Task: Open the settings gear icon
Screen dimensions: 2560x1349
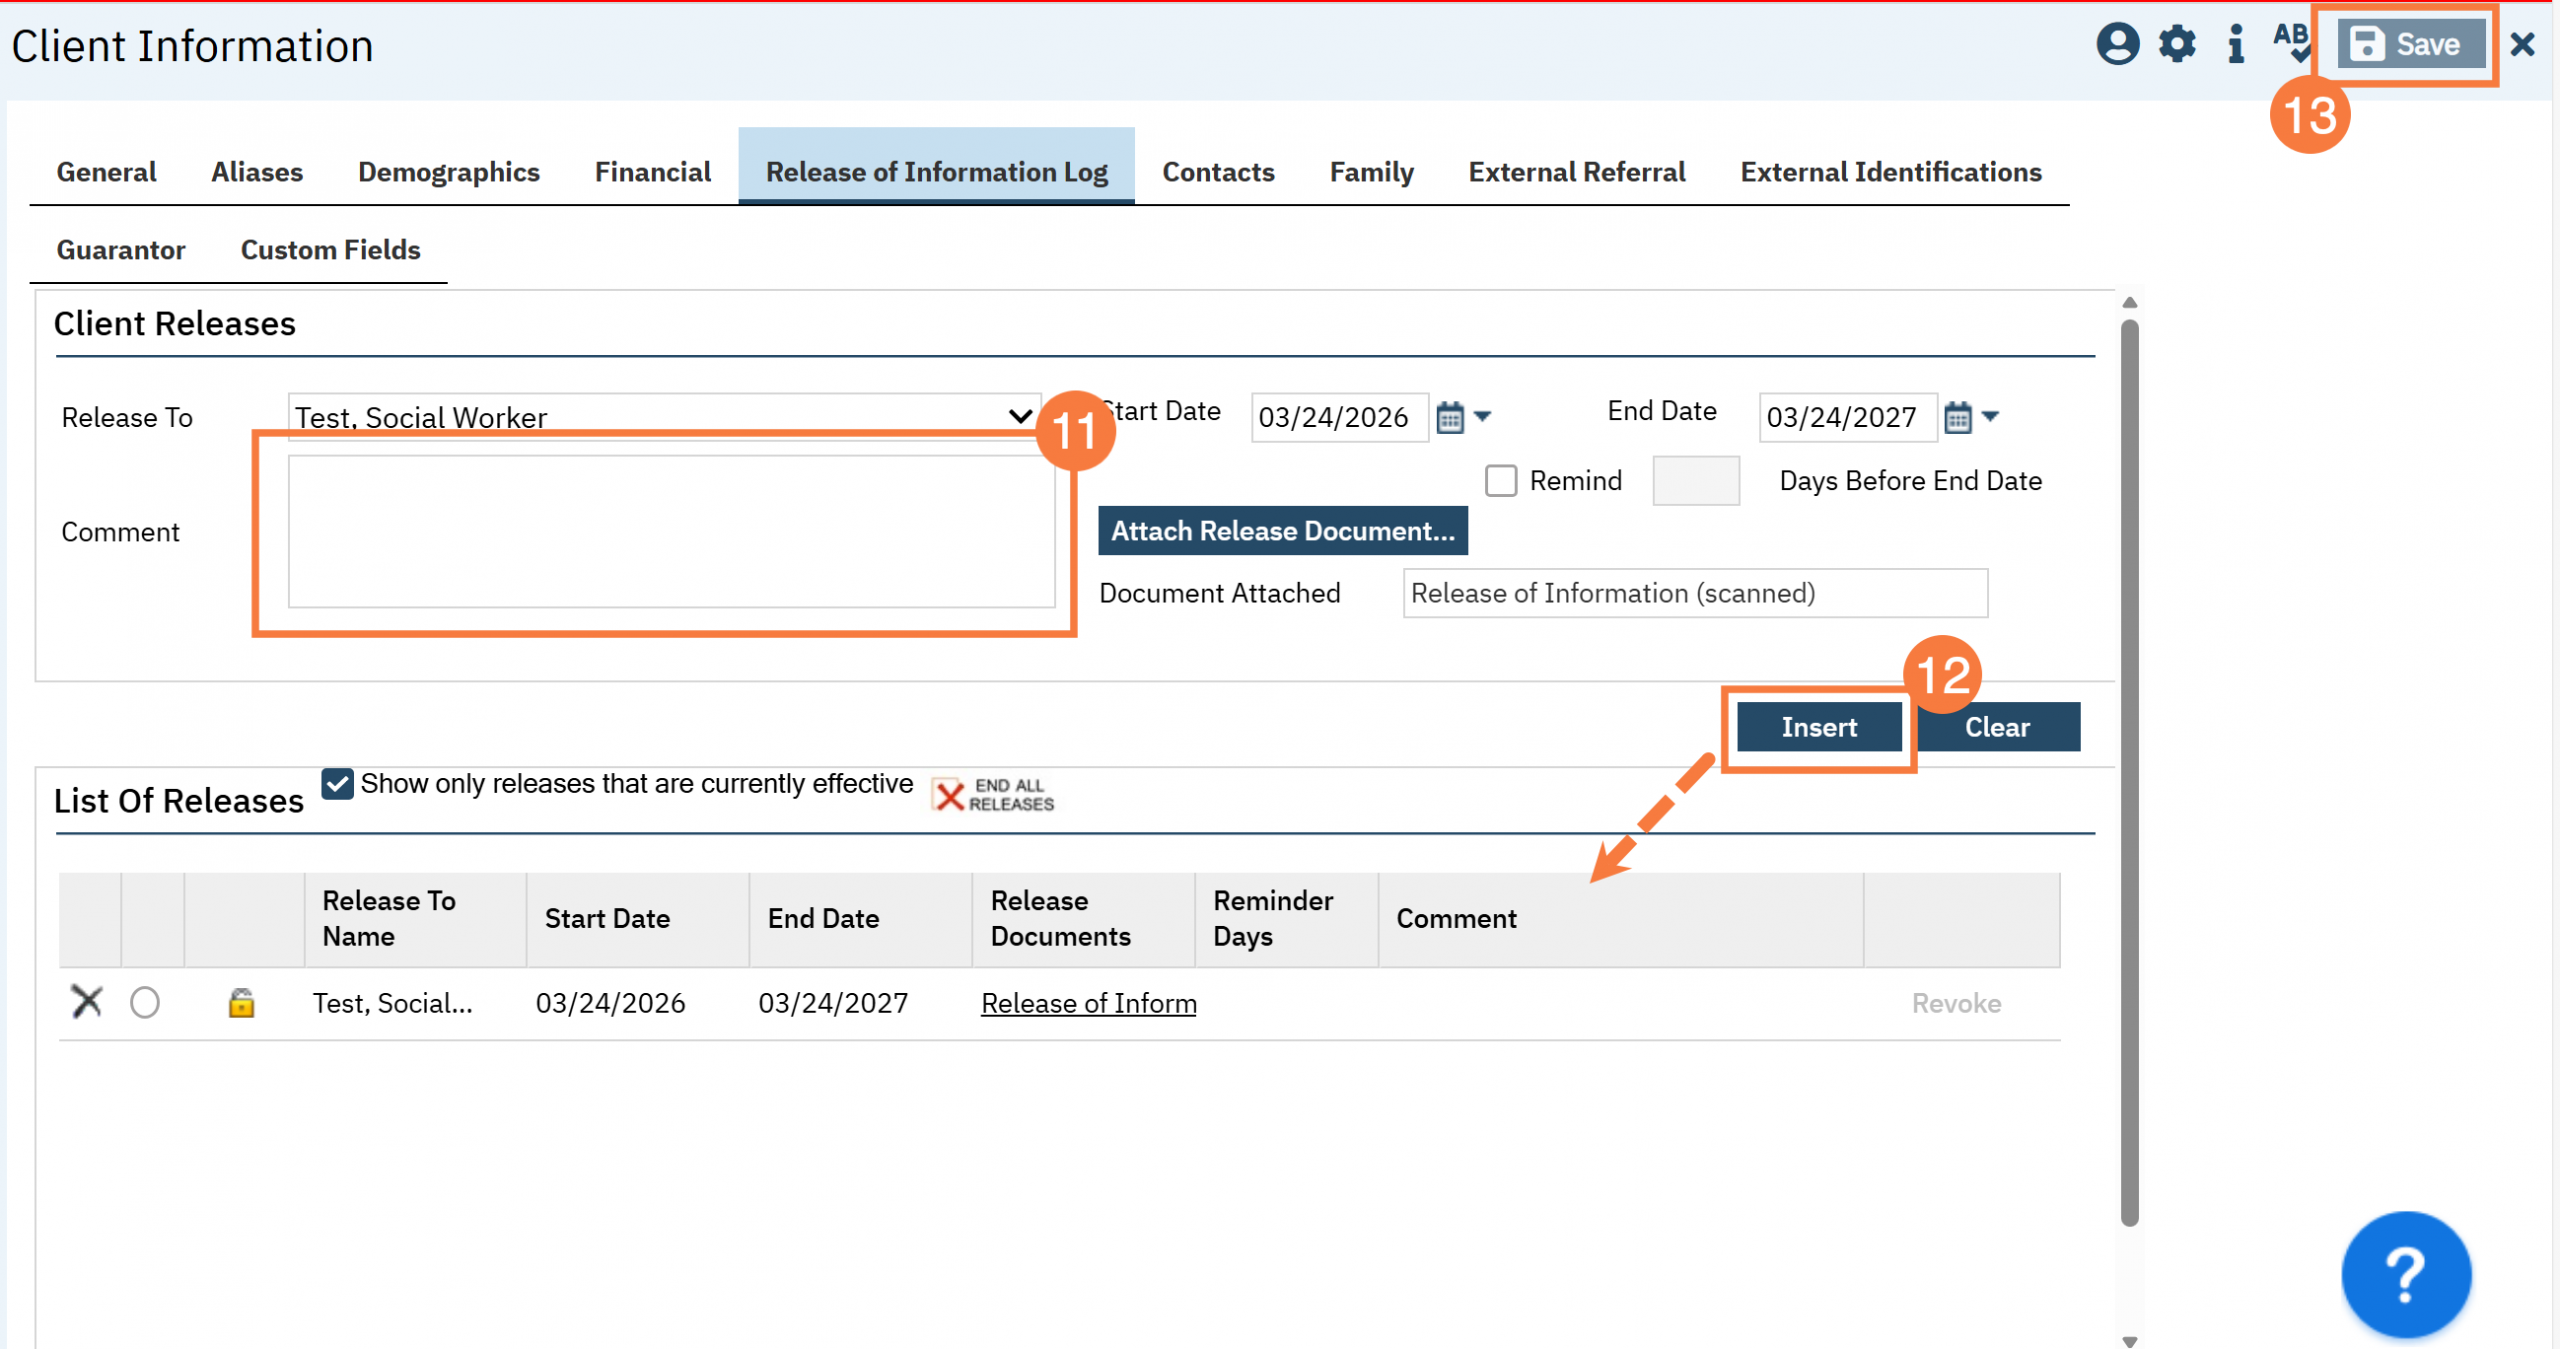Action: tap(2176, 44)
